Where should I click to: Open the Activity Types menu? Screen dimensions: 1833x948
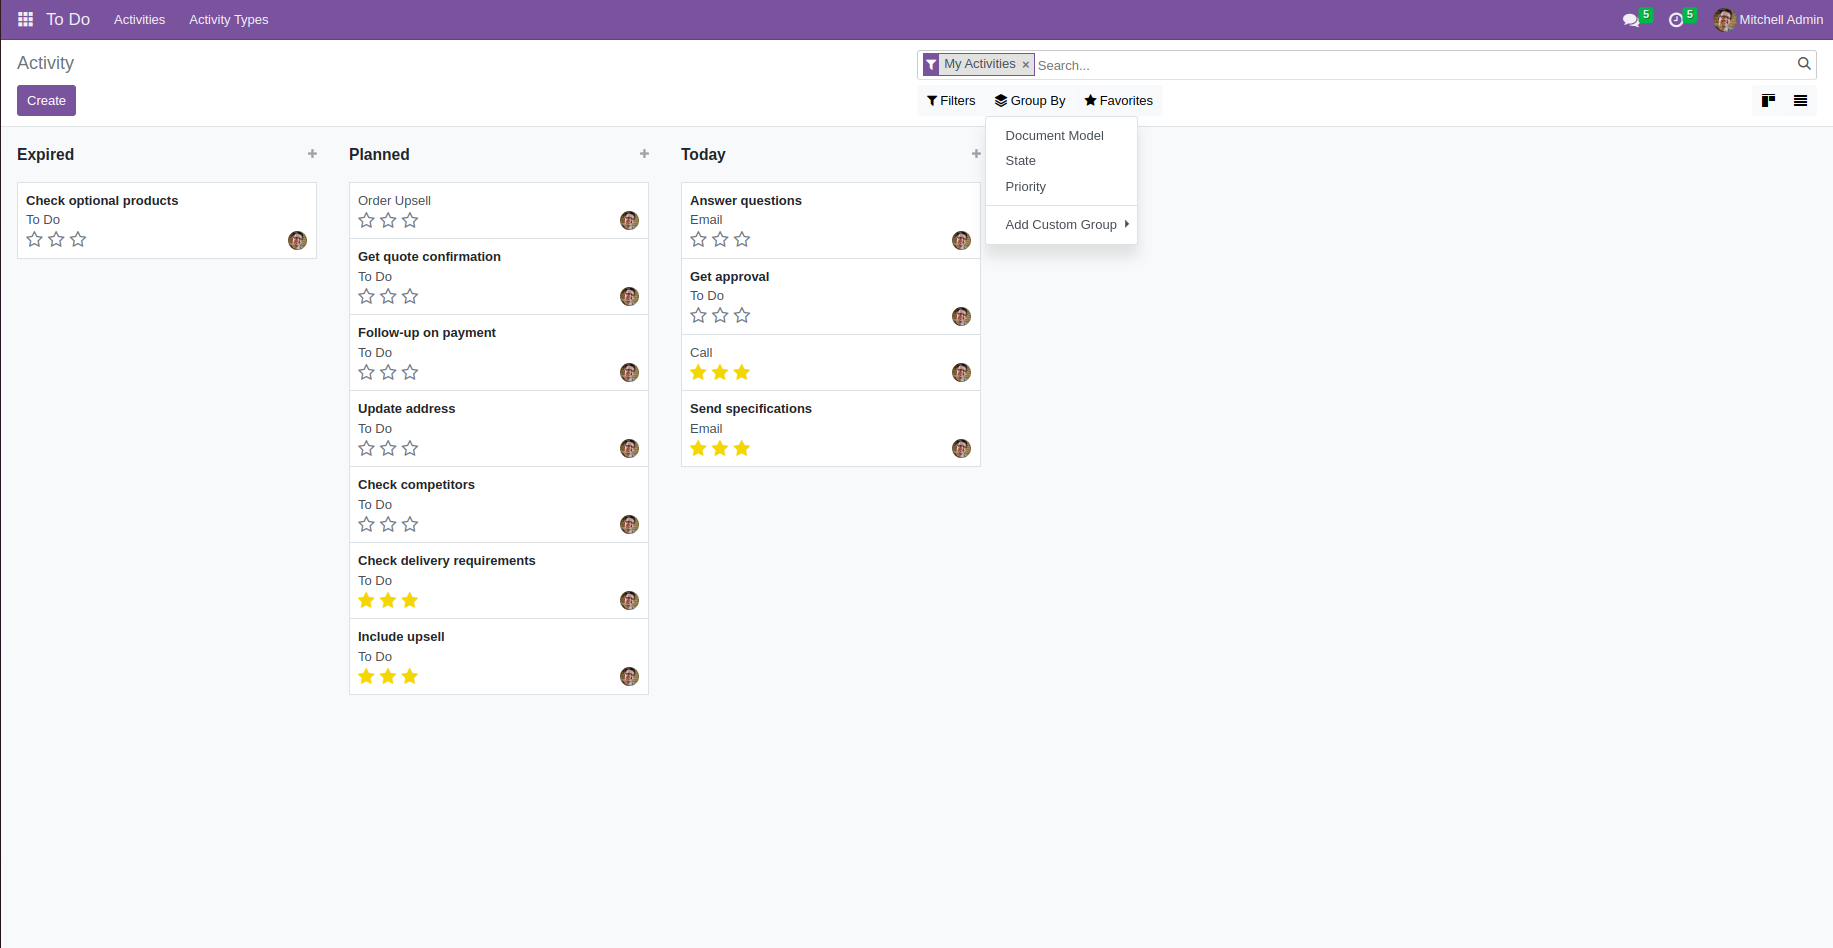tap(229, 20)
